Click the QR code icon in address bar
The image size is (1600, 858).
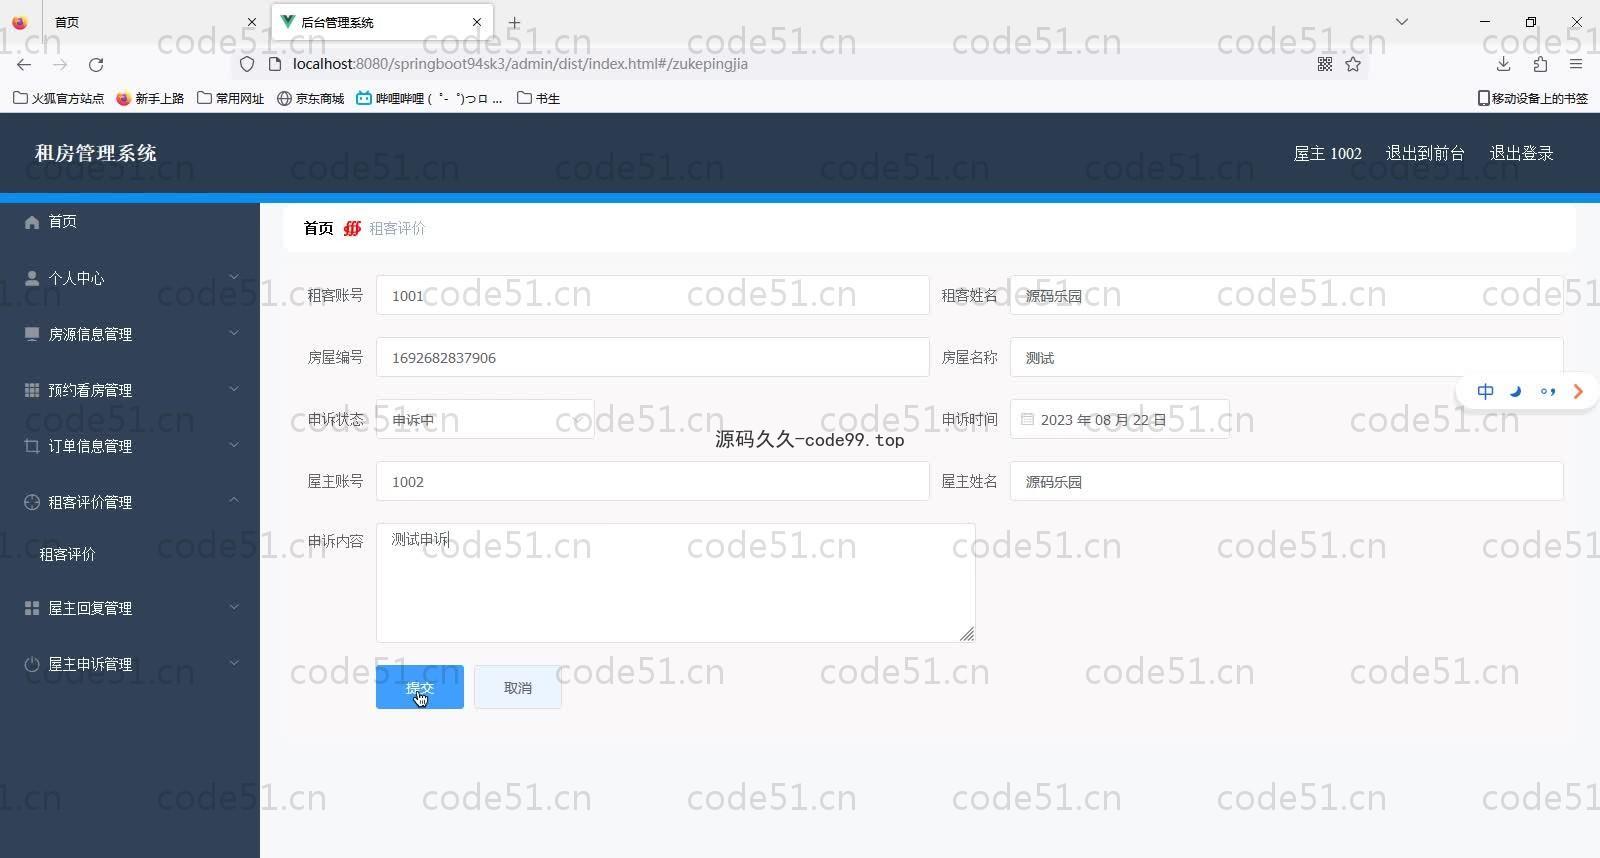click(x=1325, y=64)
